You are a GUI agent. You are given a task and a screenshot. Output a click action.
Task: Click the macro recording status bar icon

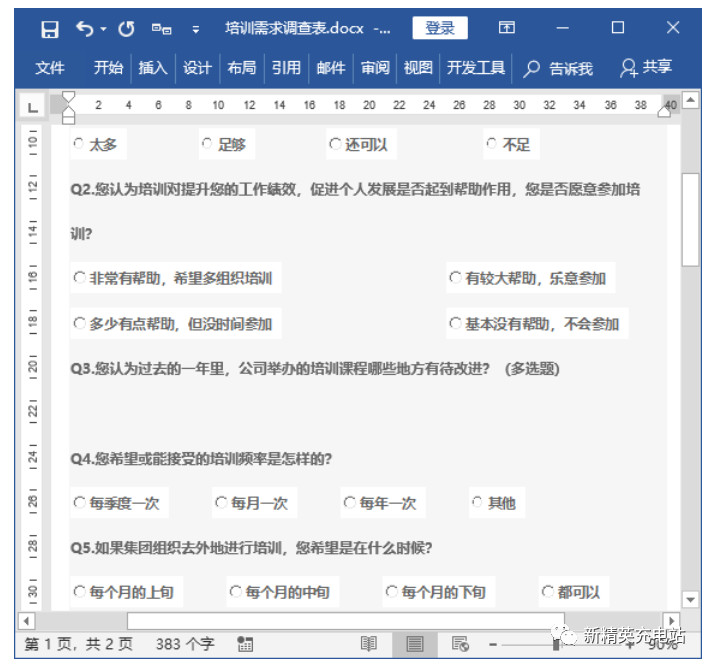pos(245,644)
